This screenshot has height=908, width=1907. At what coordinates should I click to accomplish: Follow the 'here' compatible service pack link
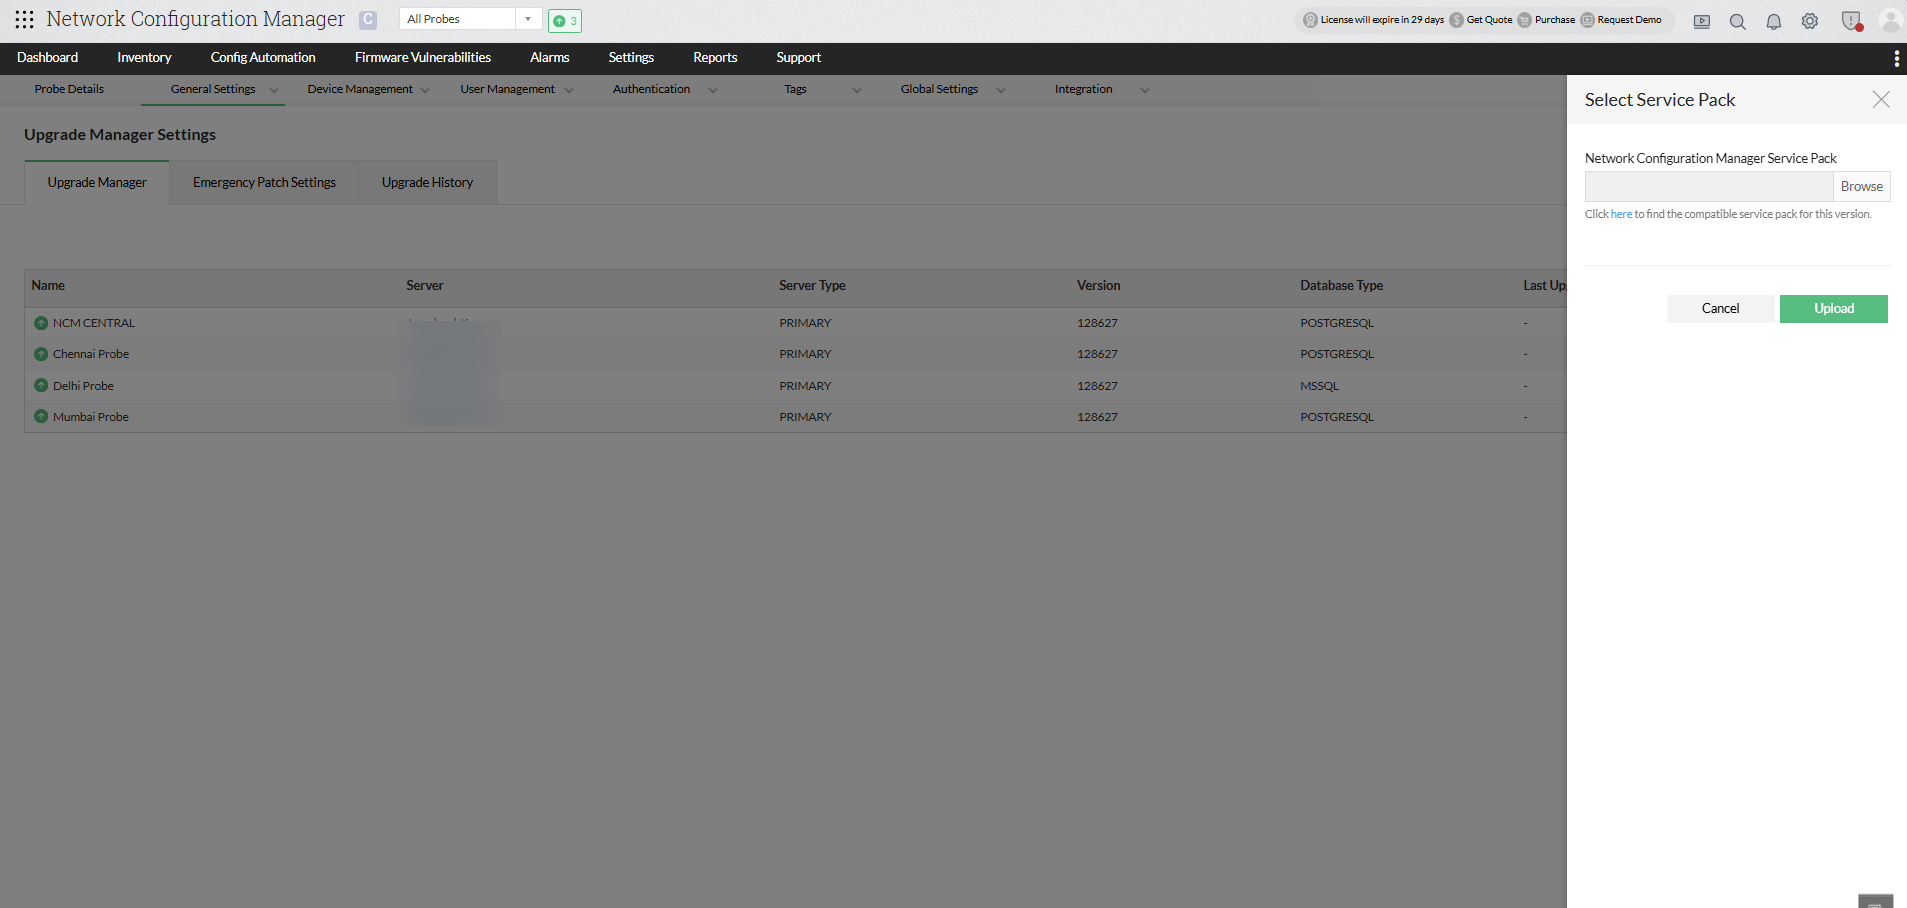click(1621, 214)
